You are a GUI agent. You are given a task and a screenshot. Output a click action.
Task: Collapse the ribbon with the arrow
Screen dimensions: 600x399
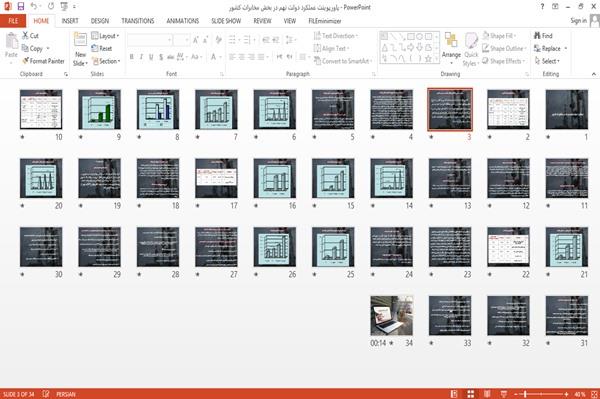[x=593, y=74]
